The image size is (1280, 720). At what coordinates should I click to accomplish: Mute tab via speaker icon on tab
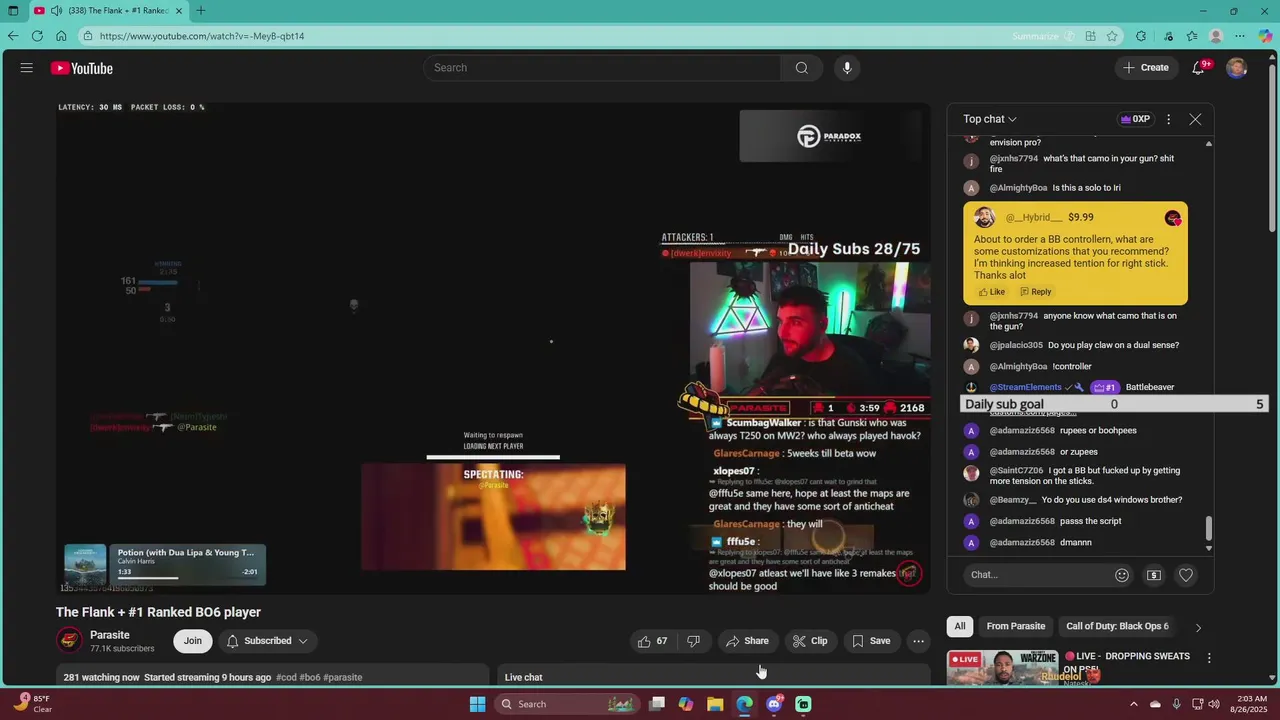click(56, 11)
